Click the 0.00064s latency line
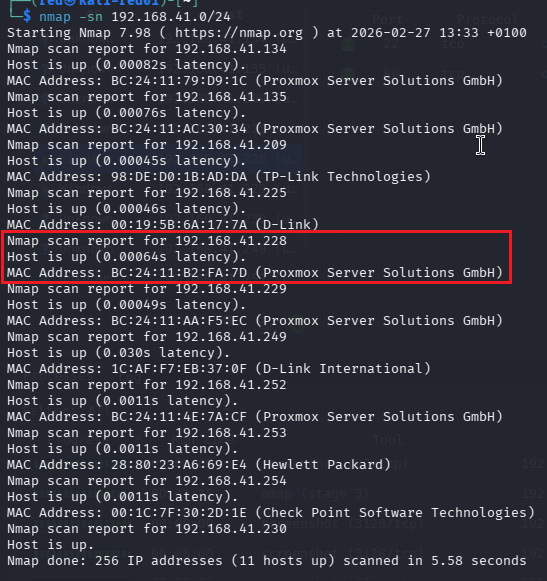 [126, 257]
